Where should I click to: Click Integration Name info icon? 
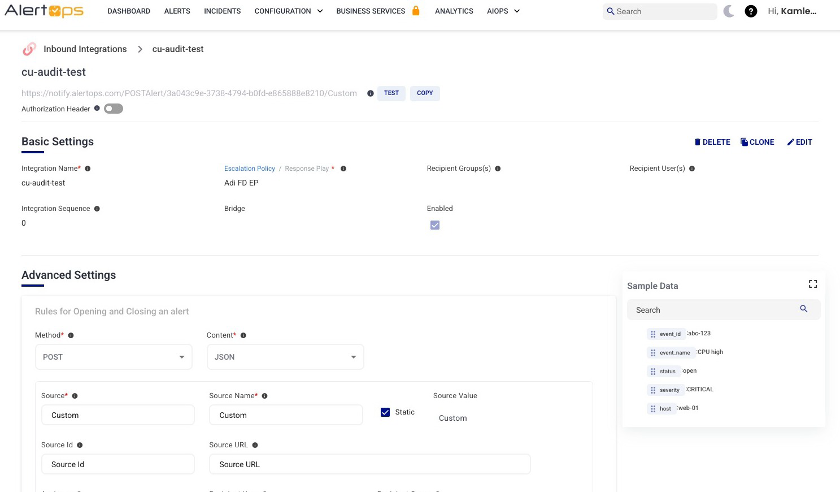point(88,168)
